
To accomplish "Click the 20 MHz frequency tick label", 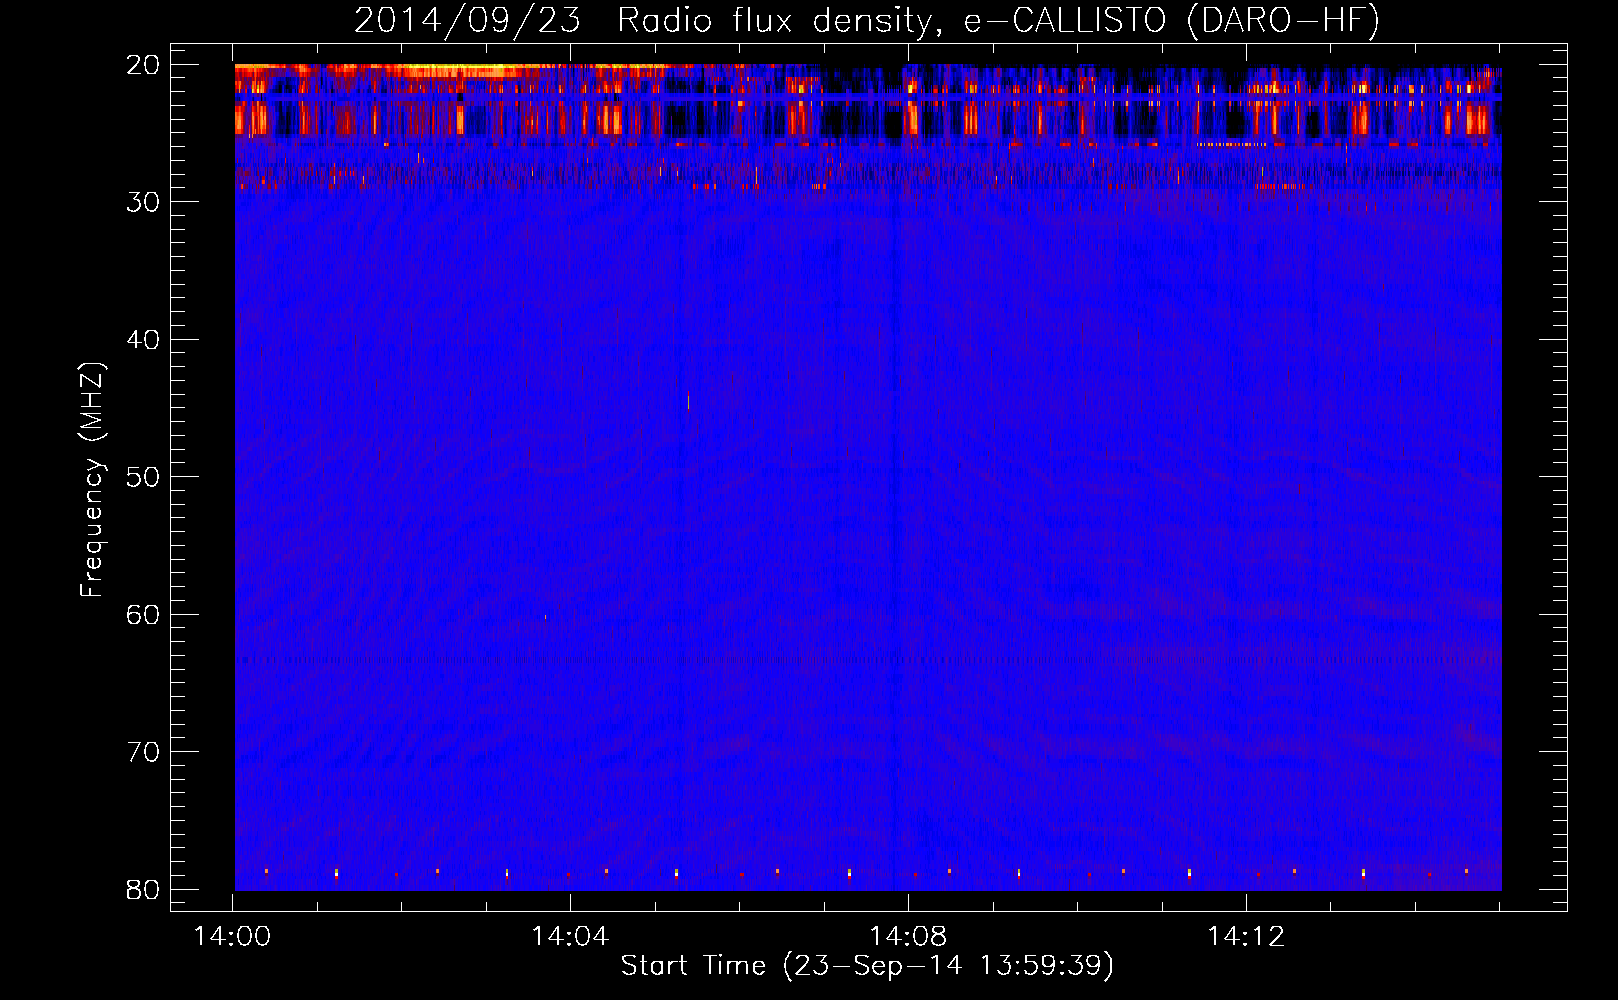I will pos(144,65).
